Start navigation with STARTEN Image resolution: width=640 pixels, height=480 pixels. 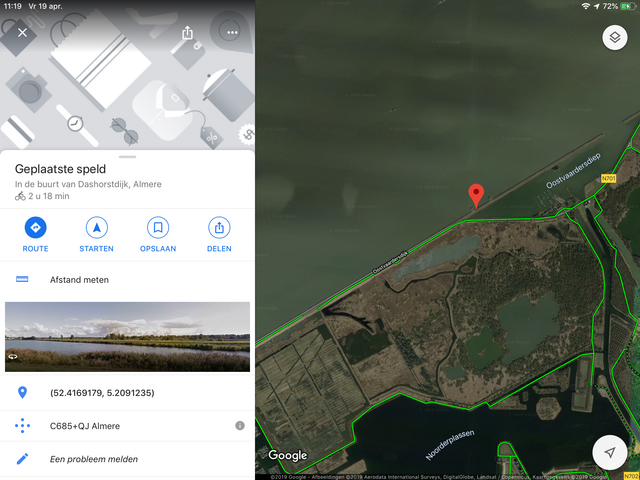pos(97,235)
